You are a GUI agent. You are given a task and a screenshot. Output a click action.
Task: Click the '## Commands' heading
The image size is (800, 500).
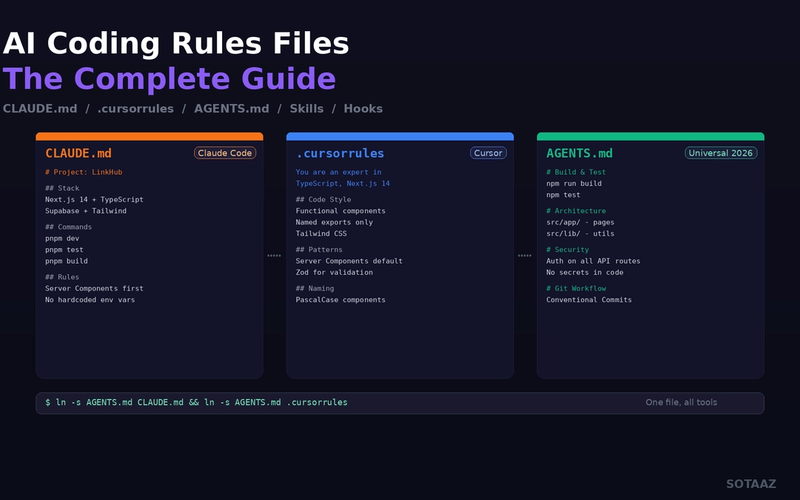pos(68,227)
